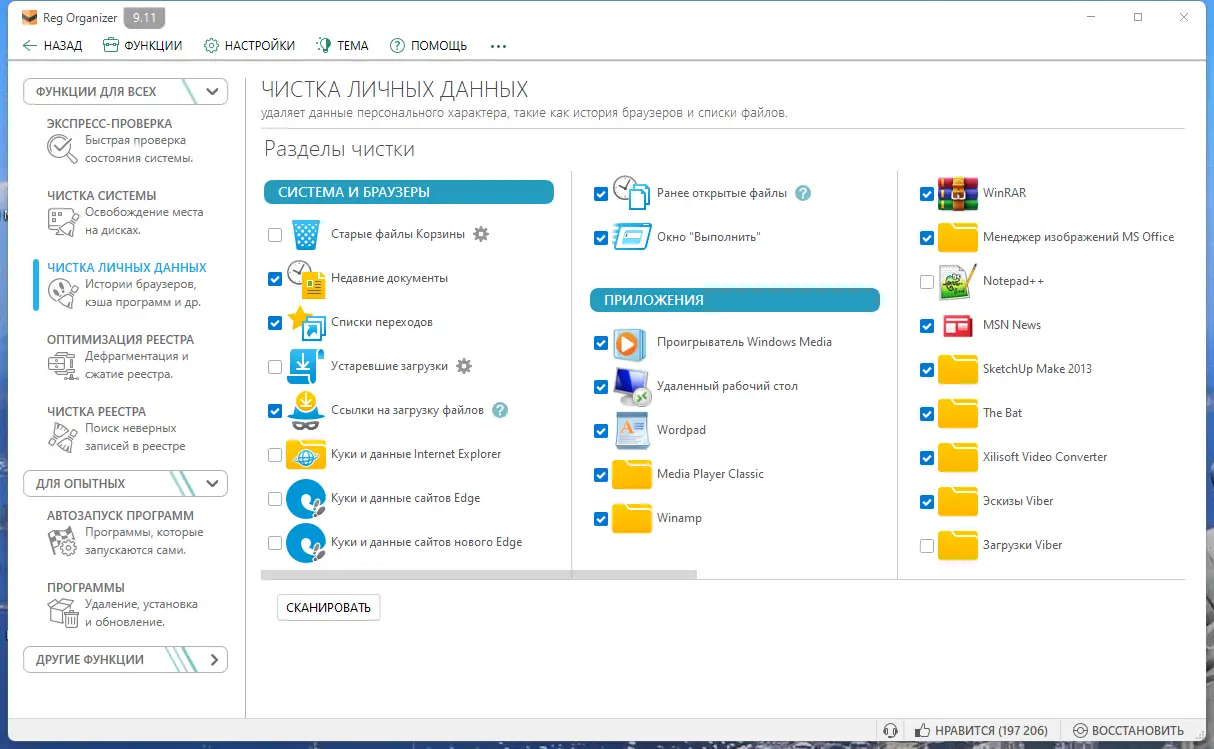Click the Куки и данные сайтов нового Edge icon
Screen dimensions: 1214x749
tap(306, 543)
